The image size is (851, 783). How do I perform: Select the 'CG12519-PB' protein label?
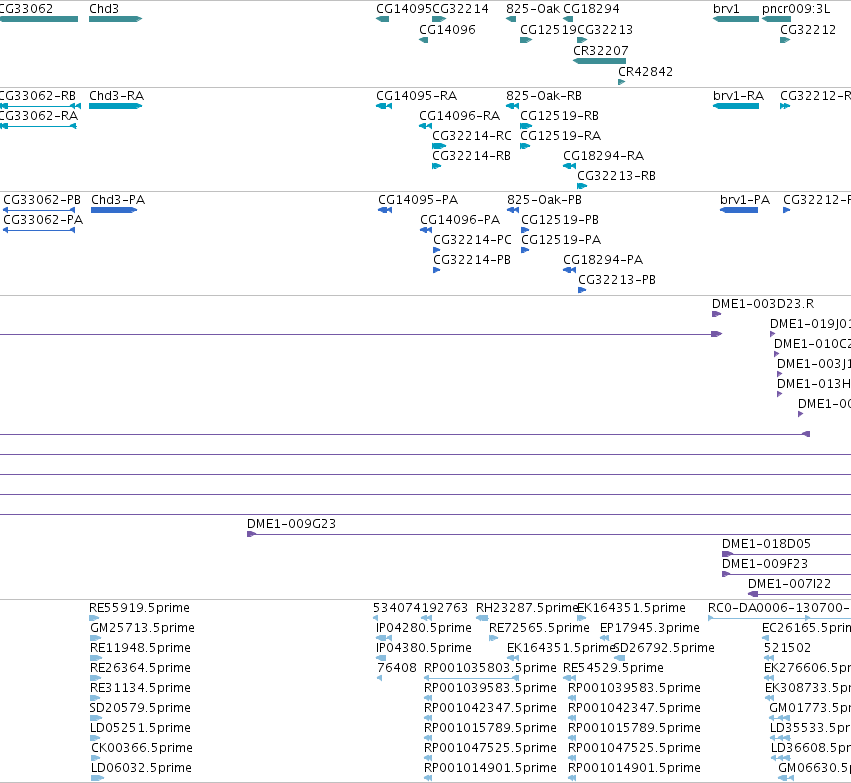(560, 220)
